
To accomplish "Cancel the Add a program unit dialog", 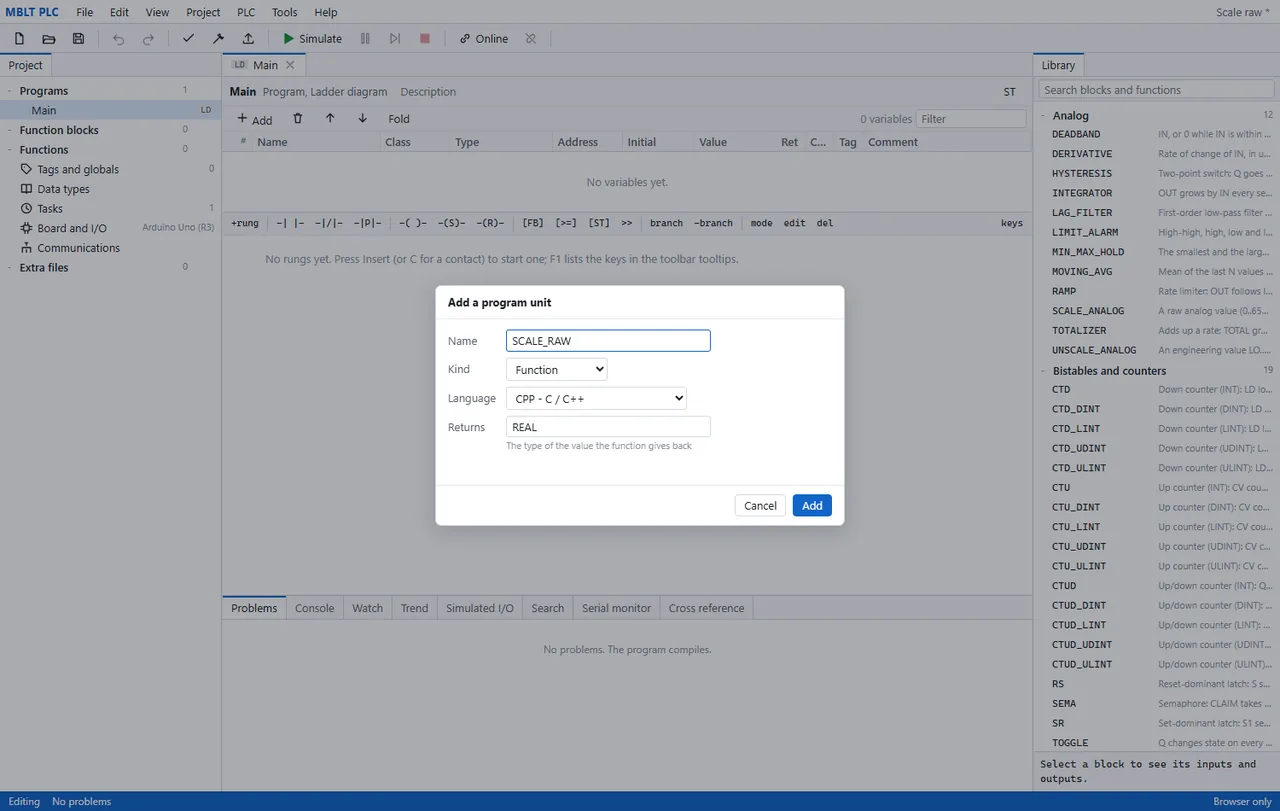I will click(760, 506).
